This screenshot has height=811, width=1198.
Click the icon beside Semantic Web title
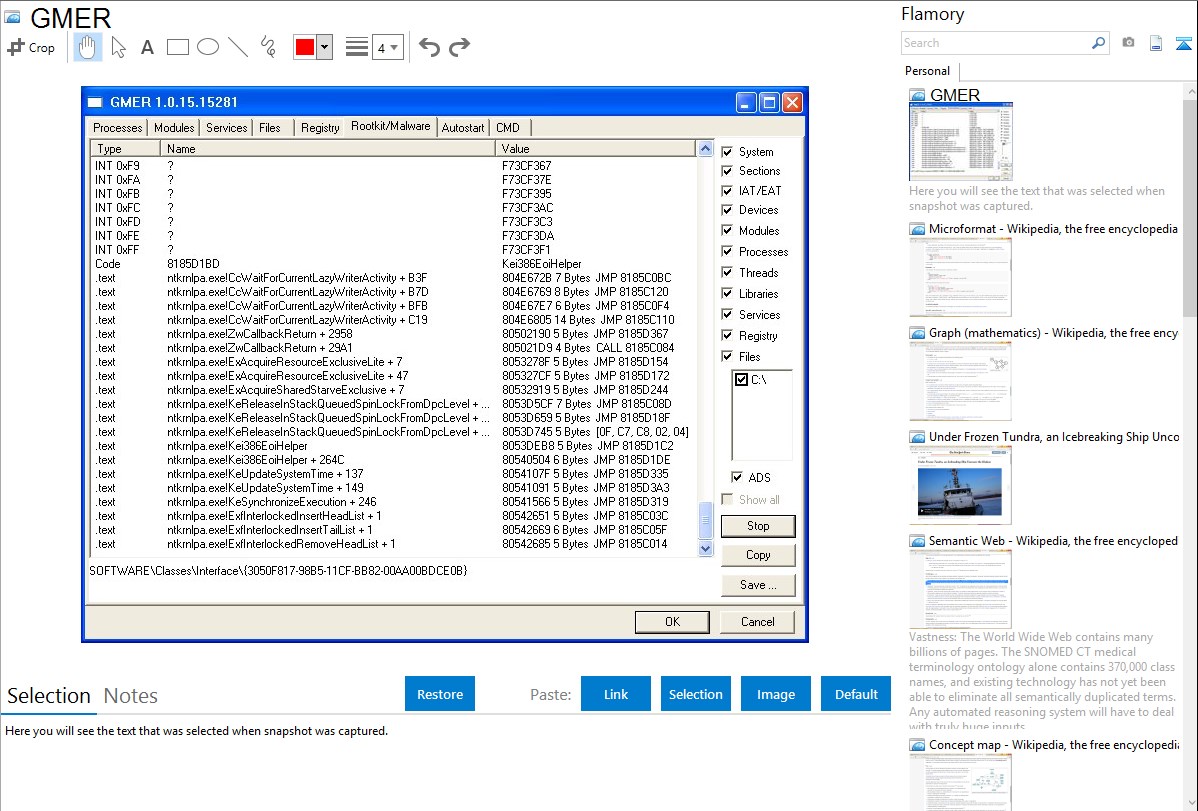click(x=917, y=540)
